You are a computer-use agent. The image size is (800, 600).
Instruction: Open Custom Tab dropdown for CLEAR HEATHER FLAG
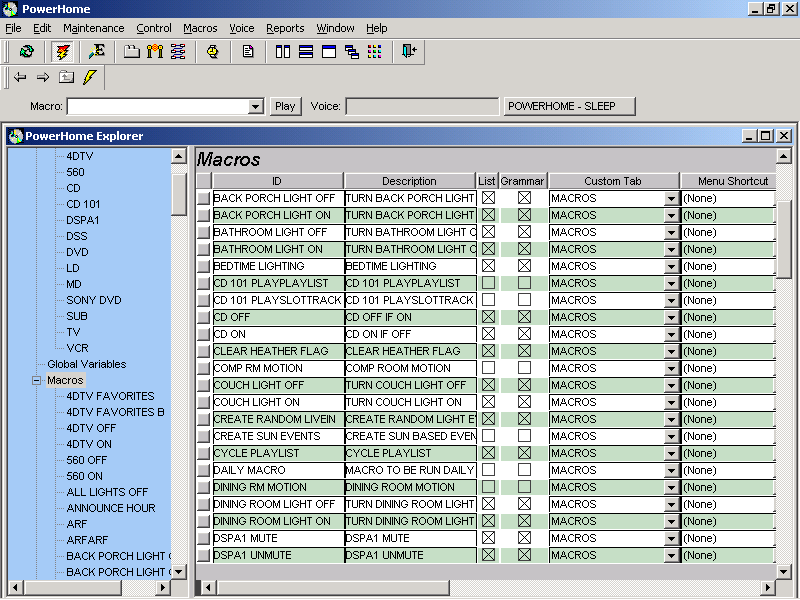pos(671,352)
